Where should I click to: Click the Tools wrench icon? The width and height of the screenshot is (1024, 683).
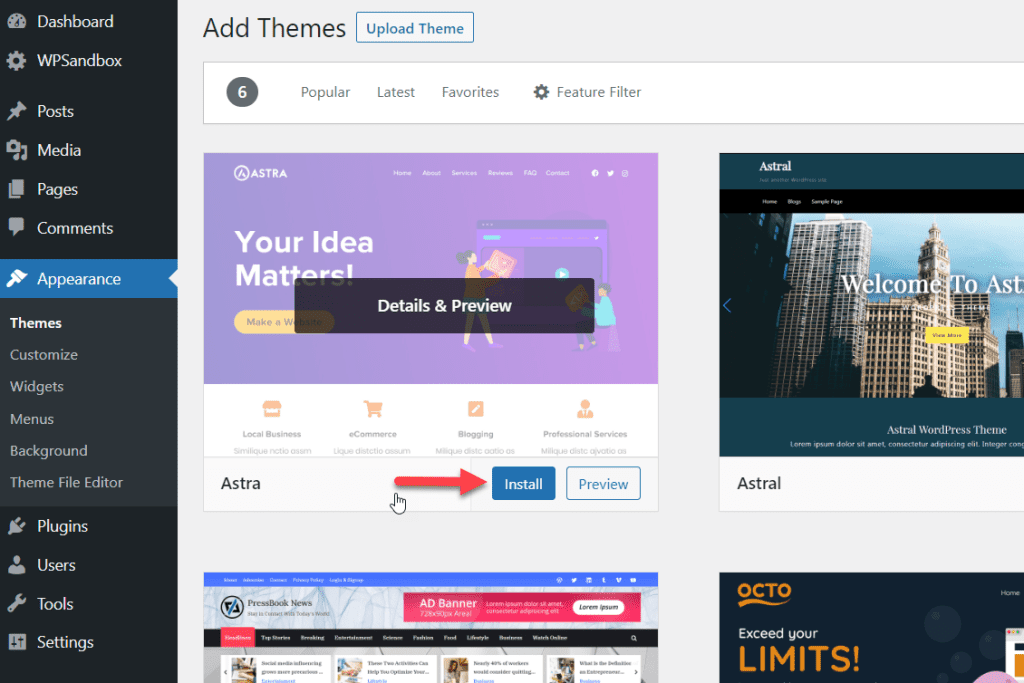tap(17, 604)
